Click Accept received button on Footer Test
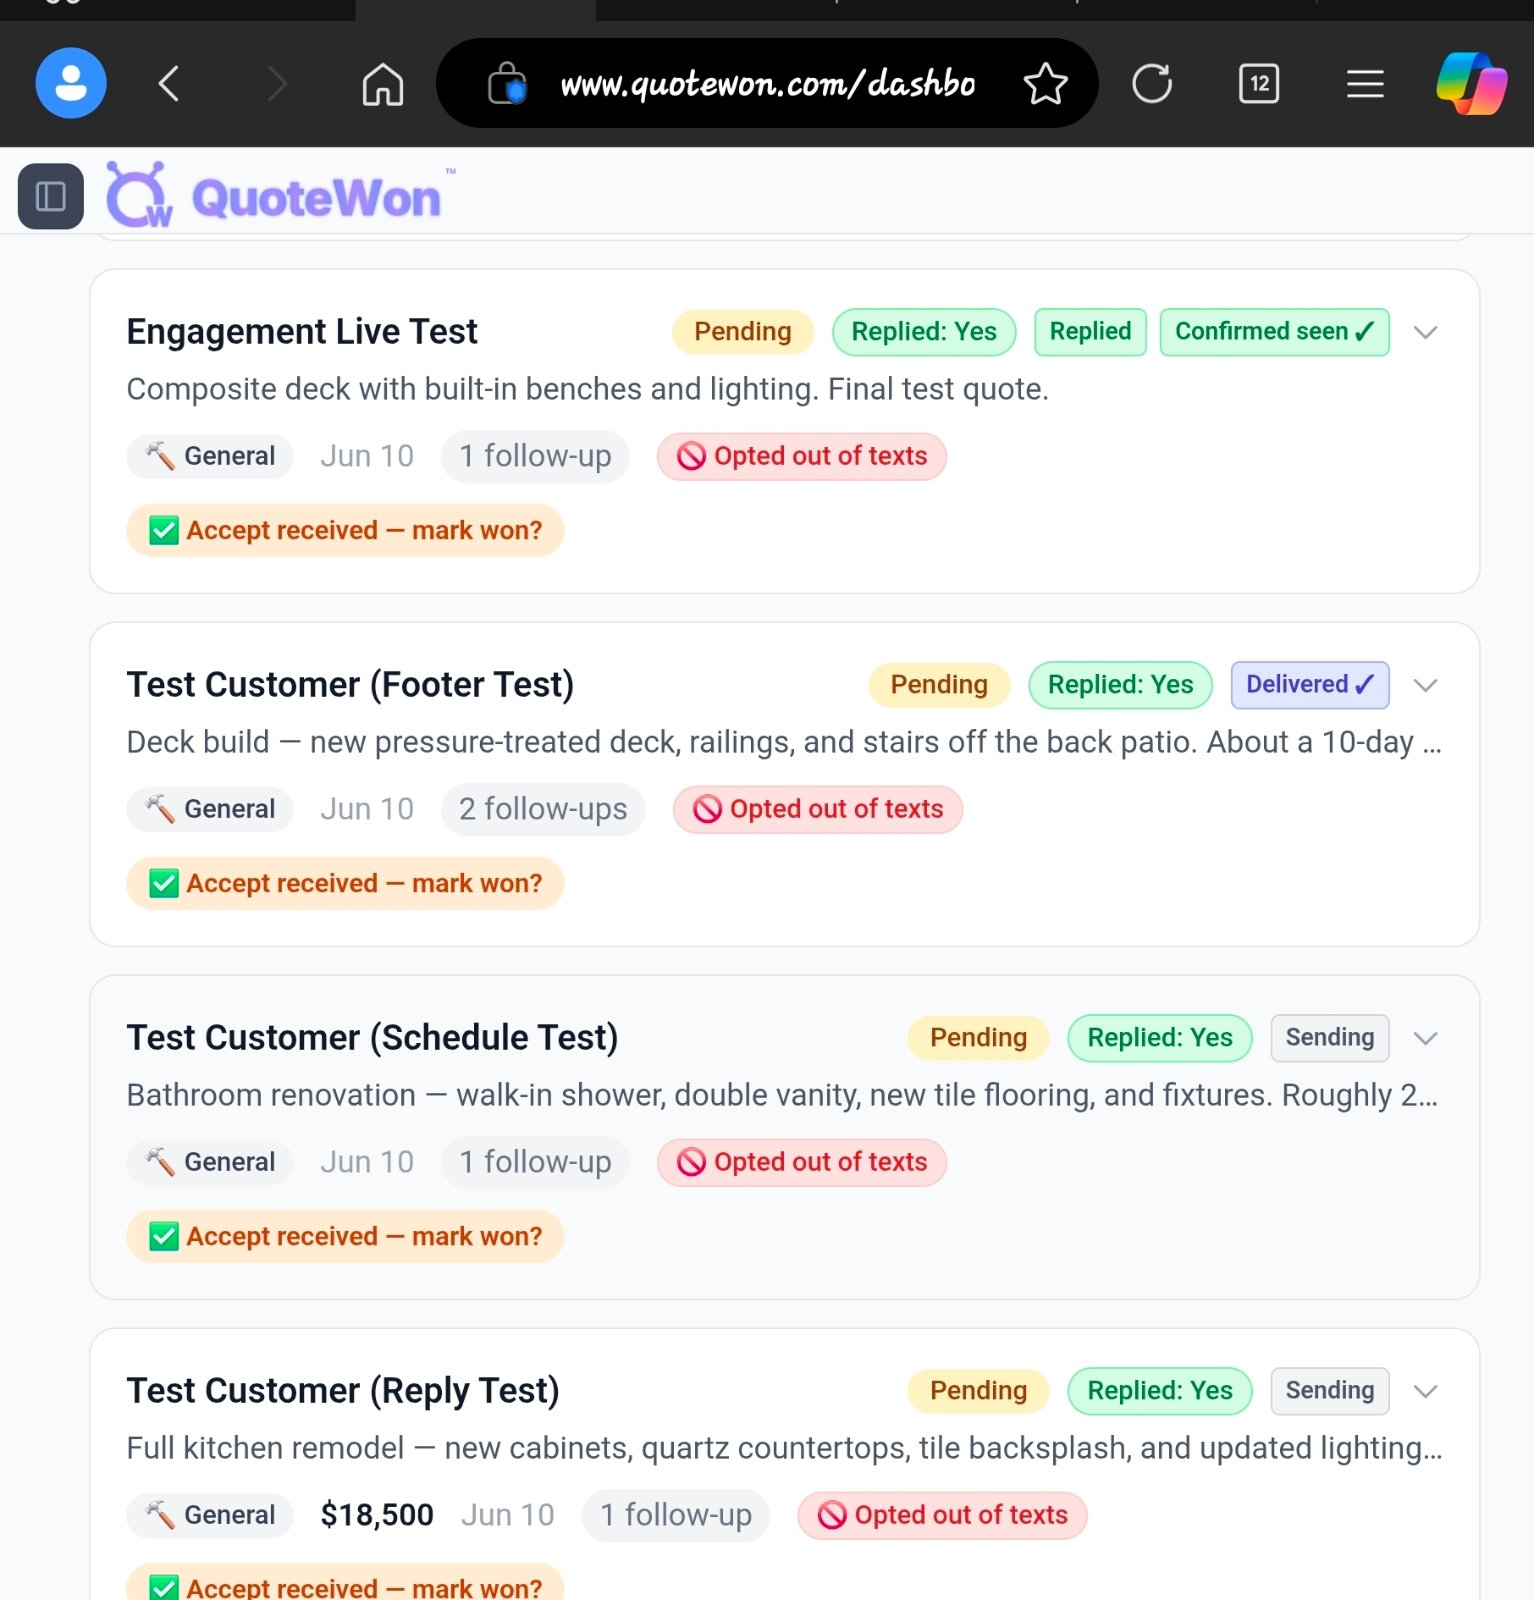 point(345,883)
